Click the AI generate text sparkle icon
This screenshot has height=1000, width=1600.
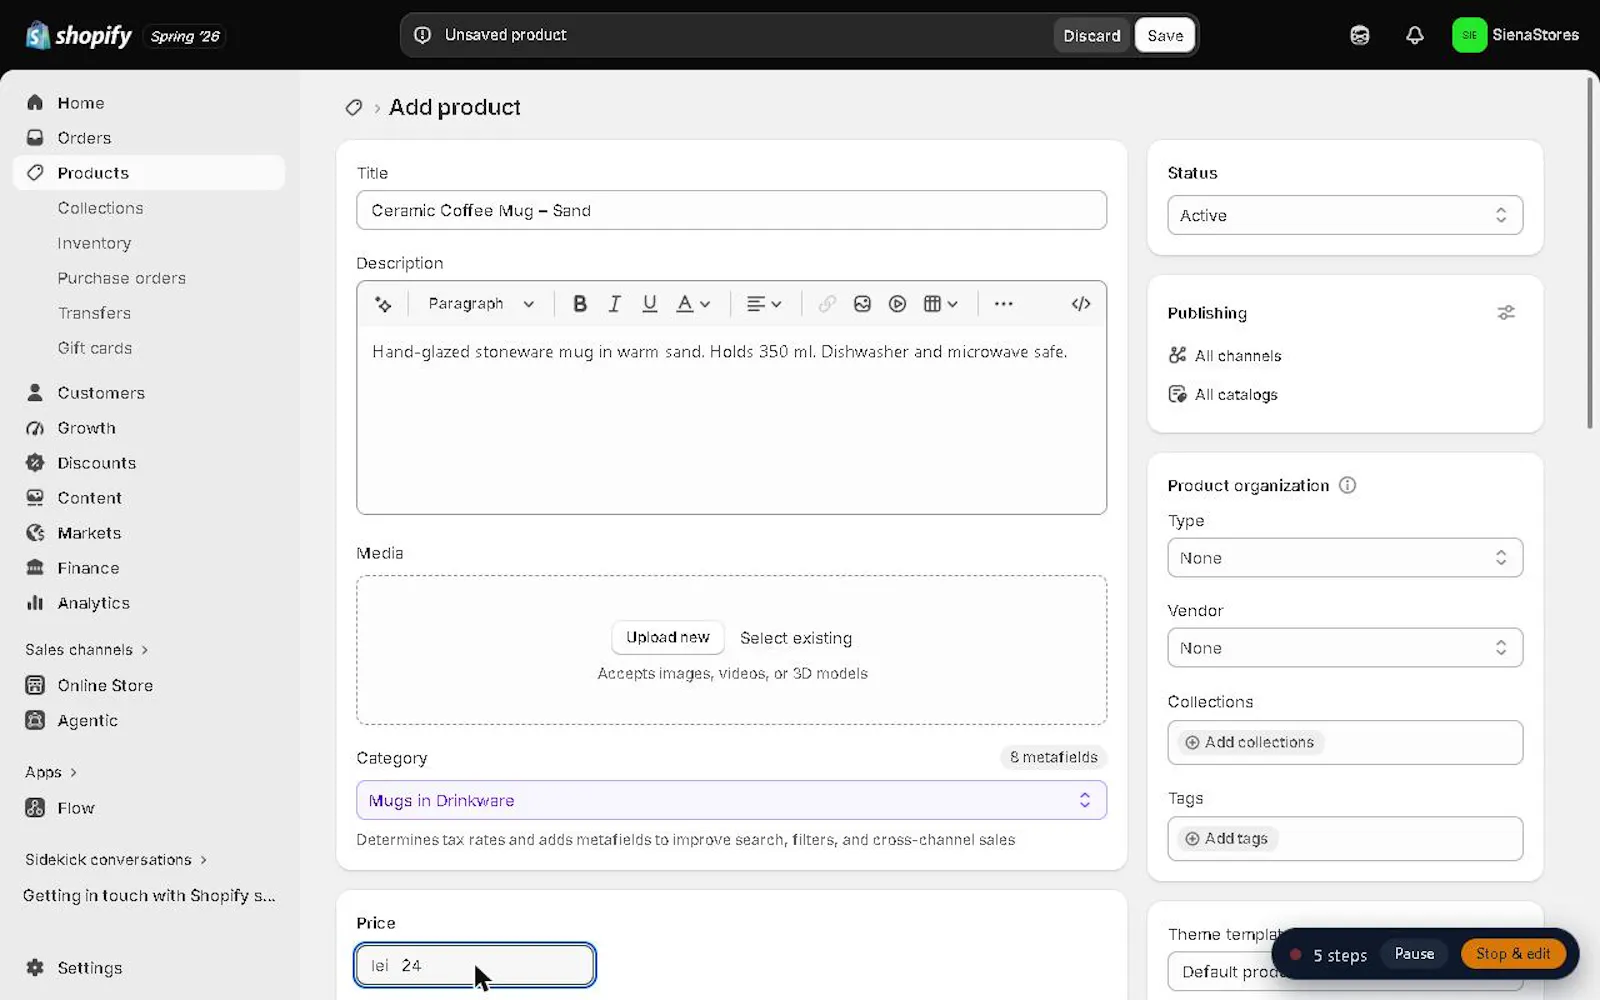(x=383, y=304)
